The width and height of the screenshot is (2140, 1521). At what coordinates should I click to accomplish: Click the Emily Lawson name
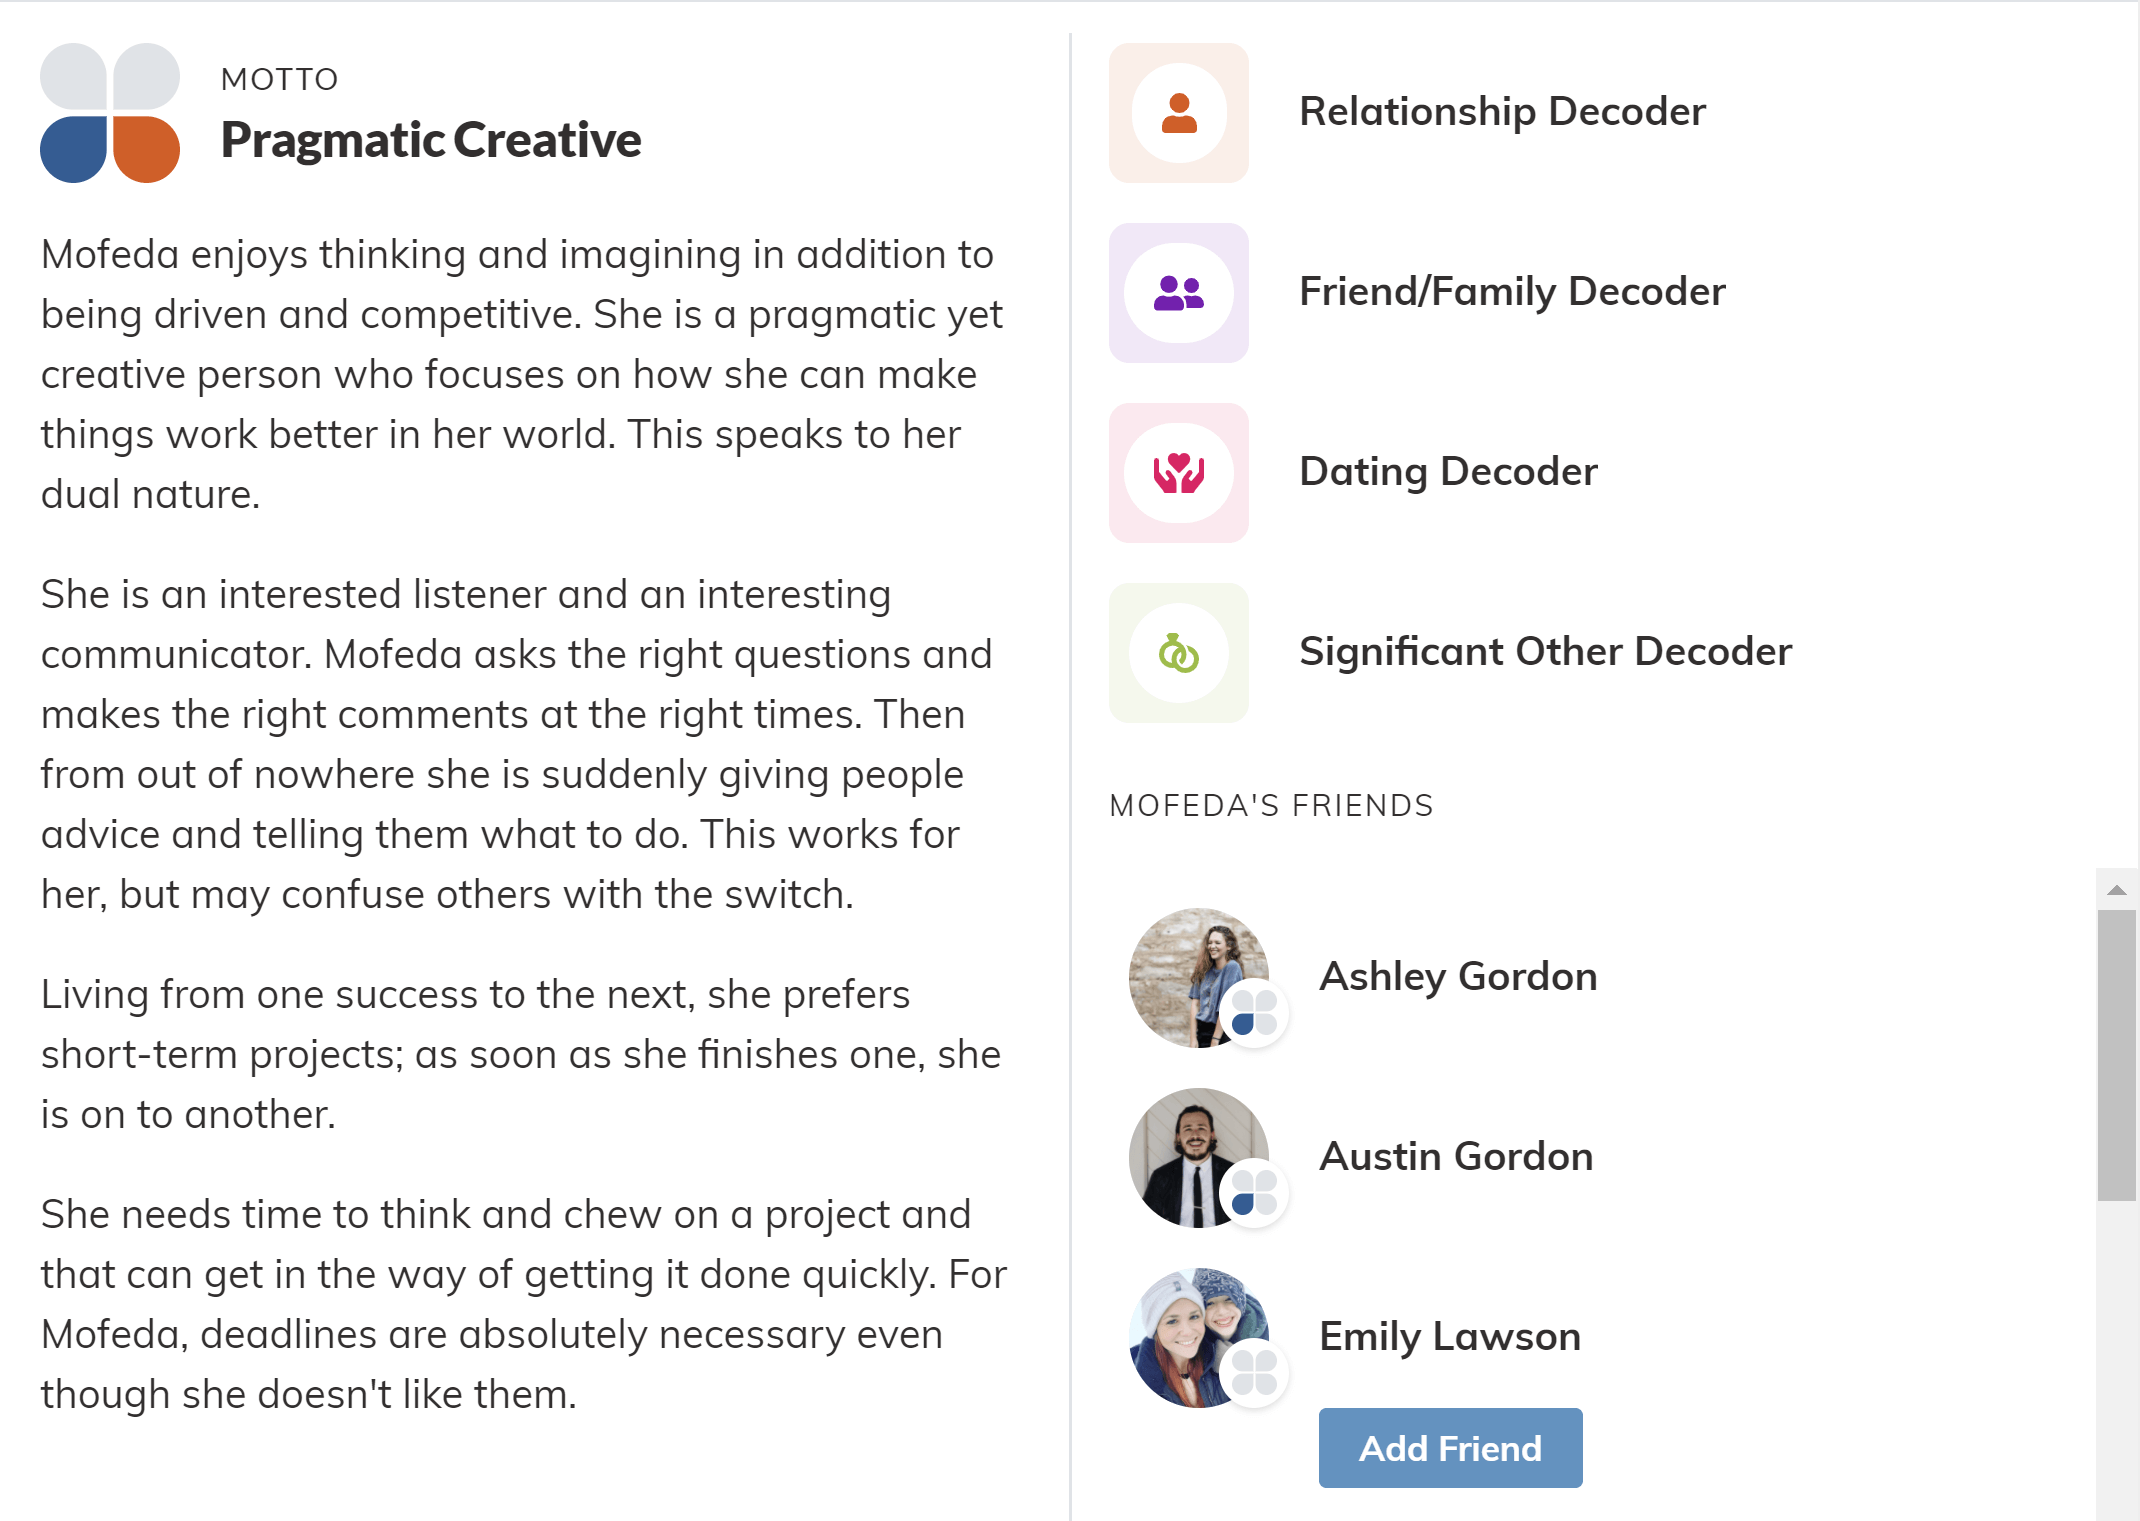[x=1450, y=1336]
